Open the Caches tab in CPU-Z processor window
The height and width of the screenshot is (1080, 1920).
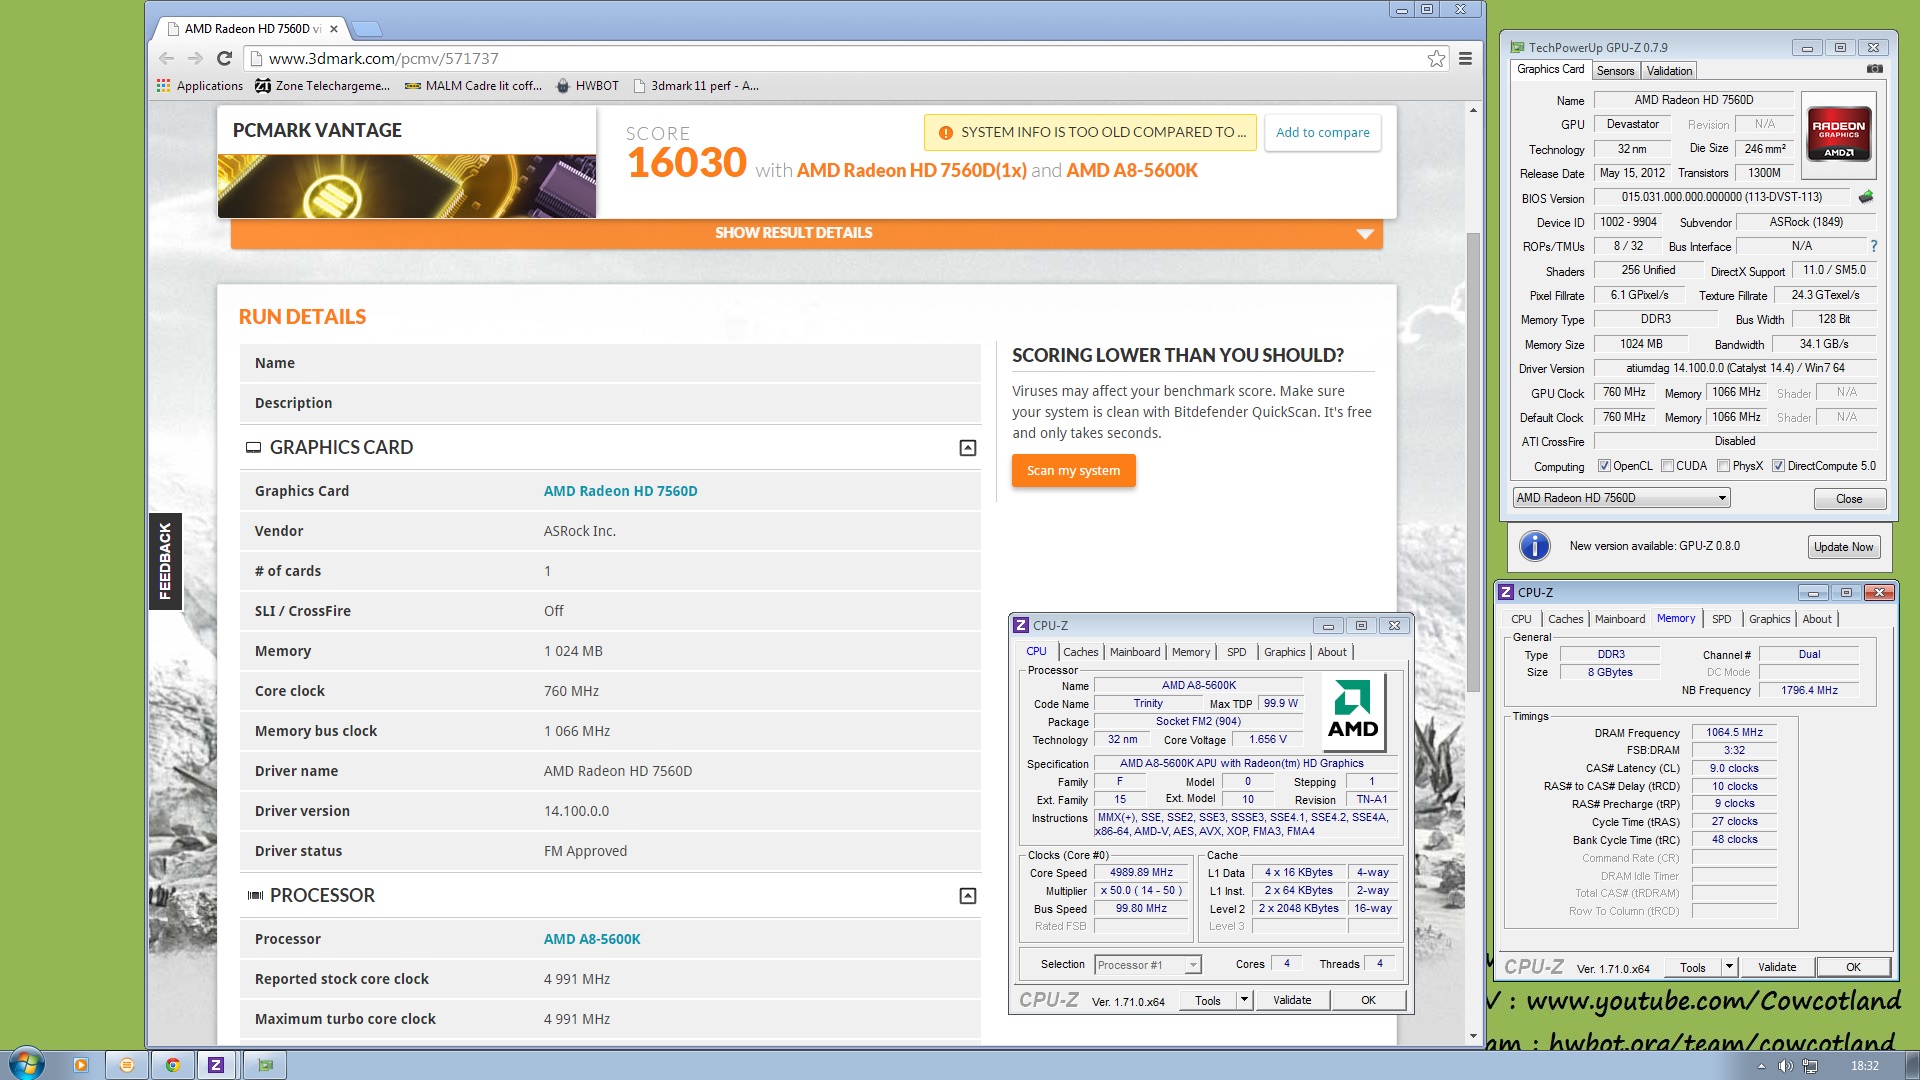(x=1080, y=652)
